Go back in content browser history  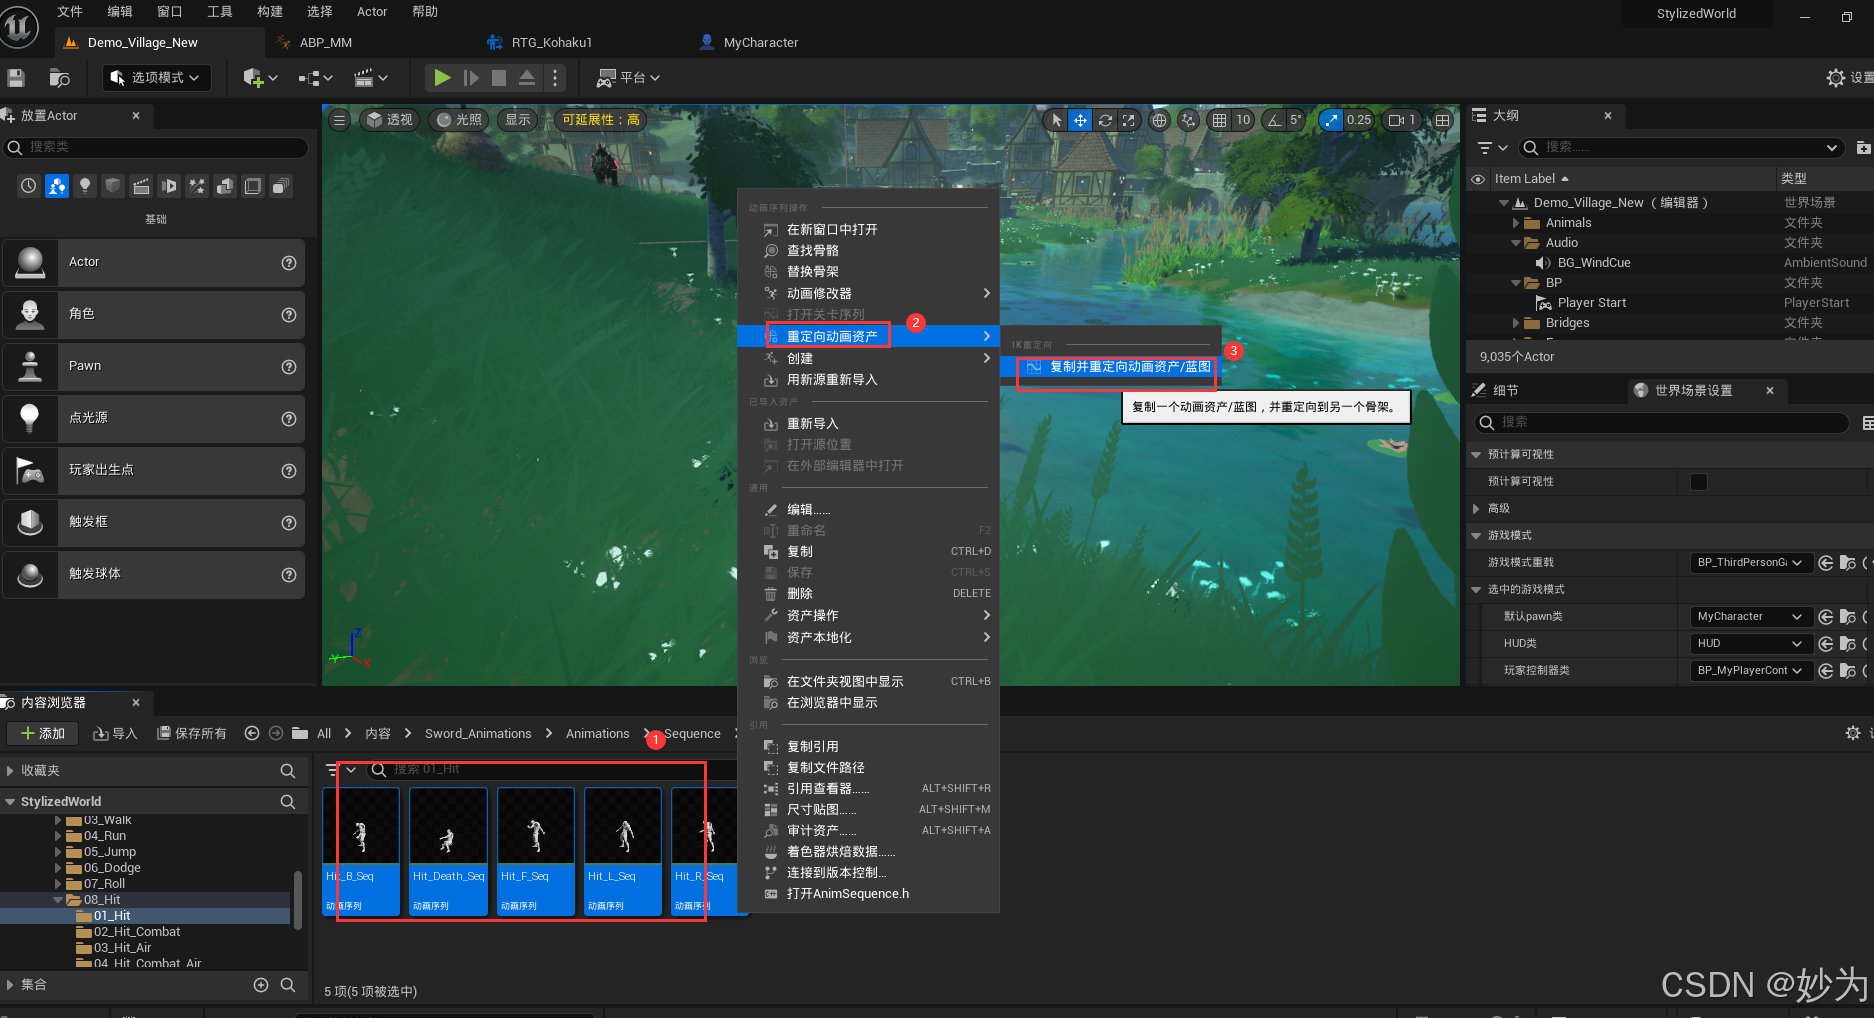(252, 733)
